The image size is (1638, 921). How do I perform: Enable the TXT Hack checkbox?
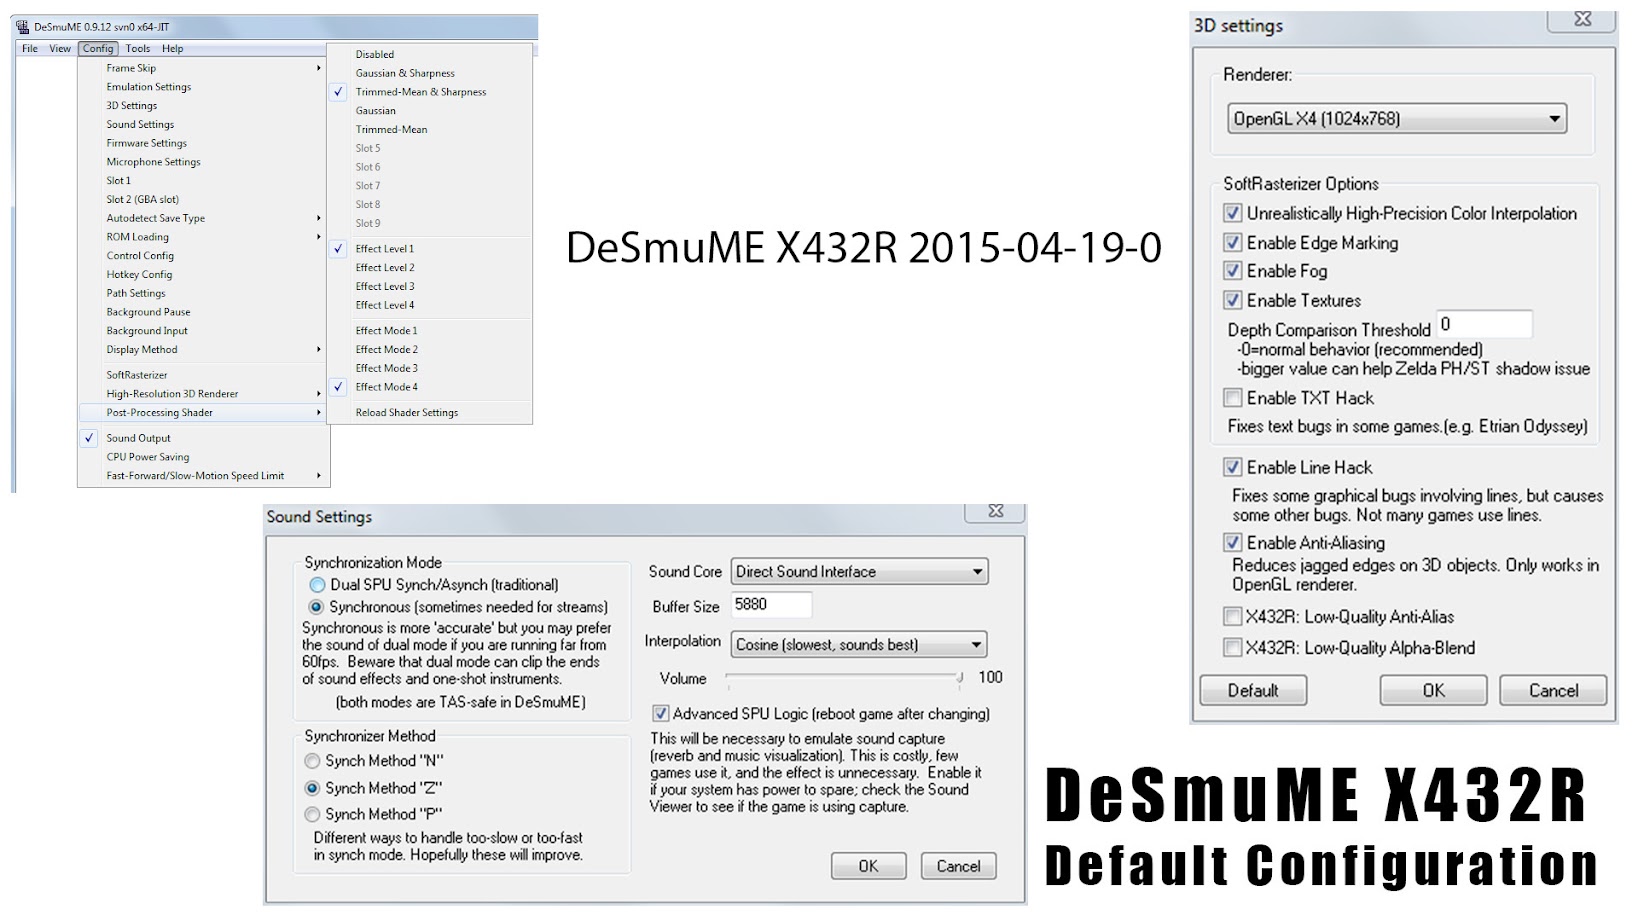1233,398
